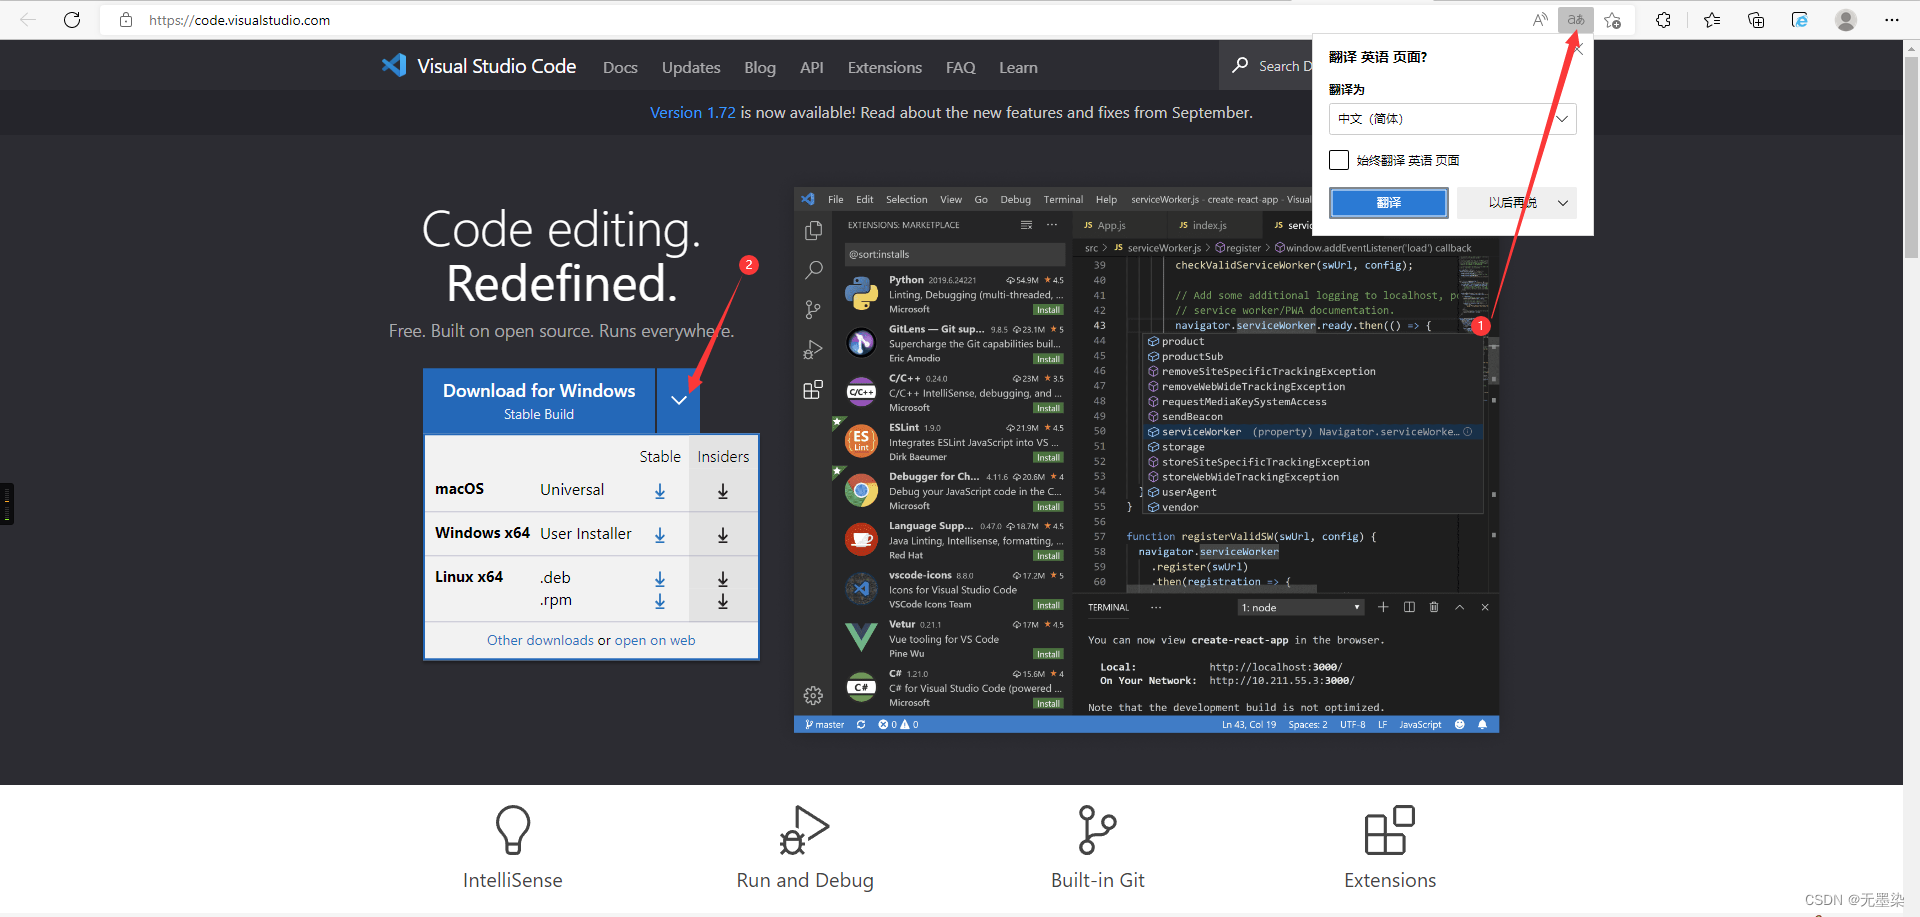Click the 'Insiders' column header
Screen dimensions: 1920x917
[723, 457]
